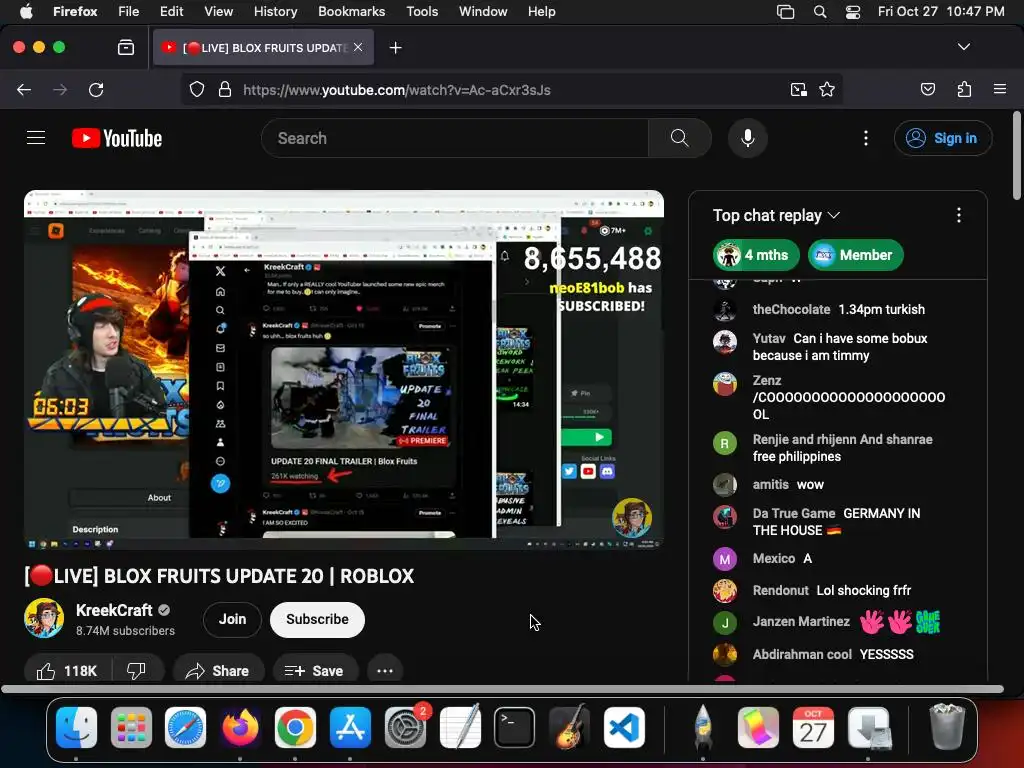The image size is (1024, 768).
Task: Expand Top chat replay dropdown
Action: click(x=776, y=216)
